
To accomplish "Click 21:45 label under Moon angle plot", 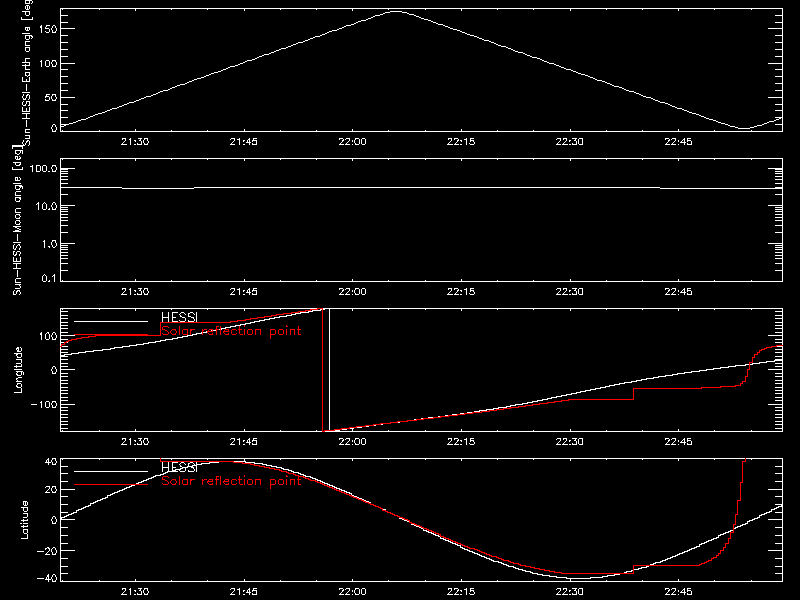I will point(244,292).
